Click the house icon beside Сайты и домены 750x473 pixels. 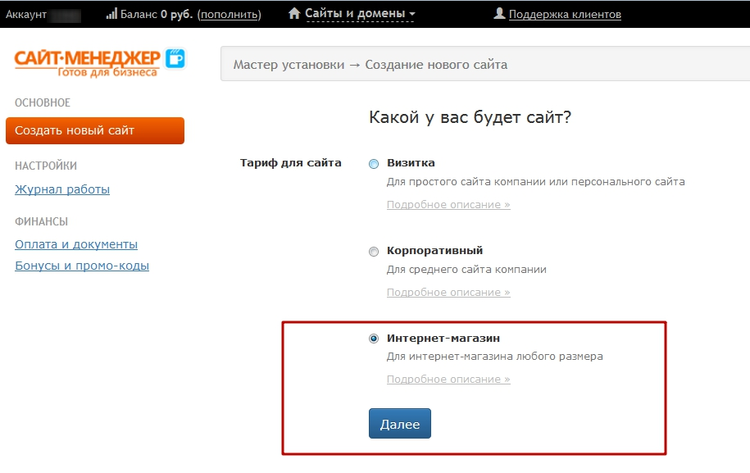294,14
